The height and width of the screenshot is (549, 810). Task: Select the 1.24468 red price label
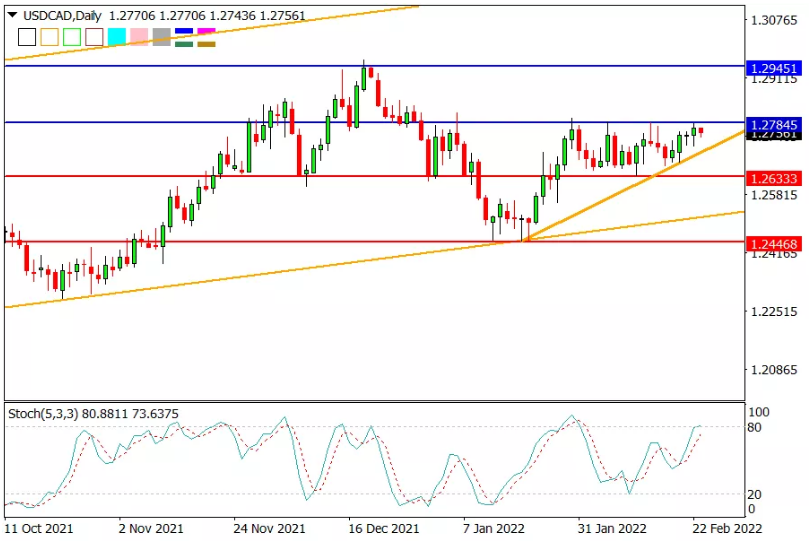[x=774, y=244]
